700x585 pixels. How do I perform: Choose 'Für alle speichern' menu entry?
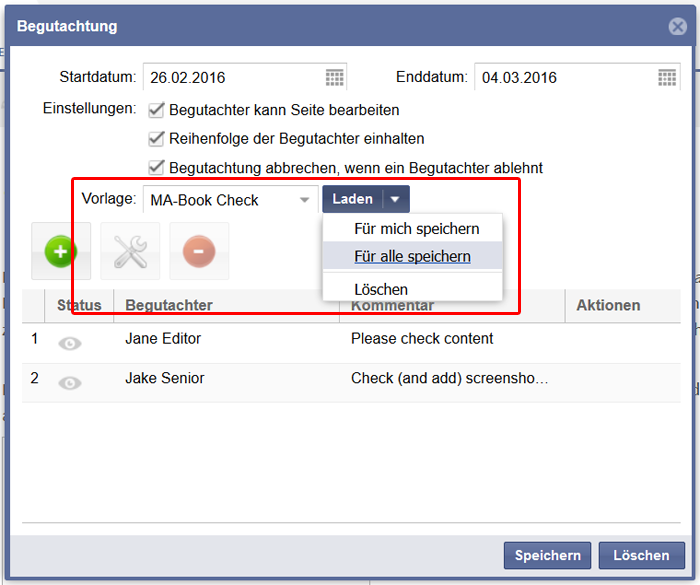[x=412, y=257]
